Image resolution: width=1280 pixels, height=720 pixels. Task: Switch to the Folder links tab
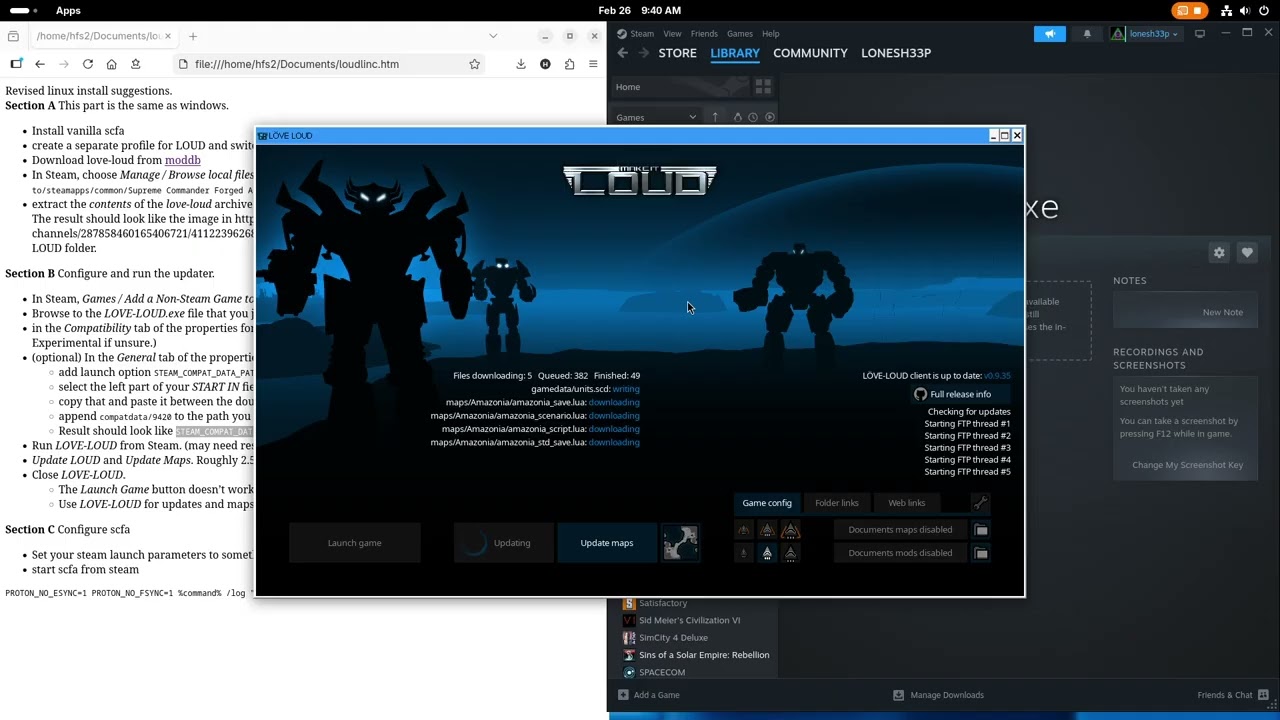(837, 503)
